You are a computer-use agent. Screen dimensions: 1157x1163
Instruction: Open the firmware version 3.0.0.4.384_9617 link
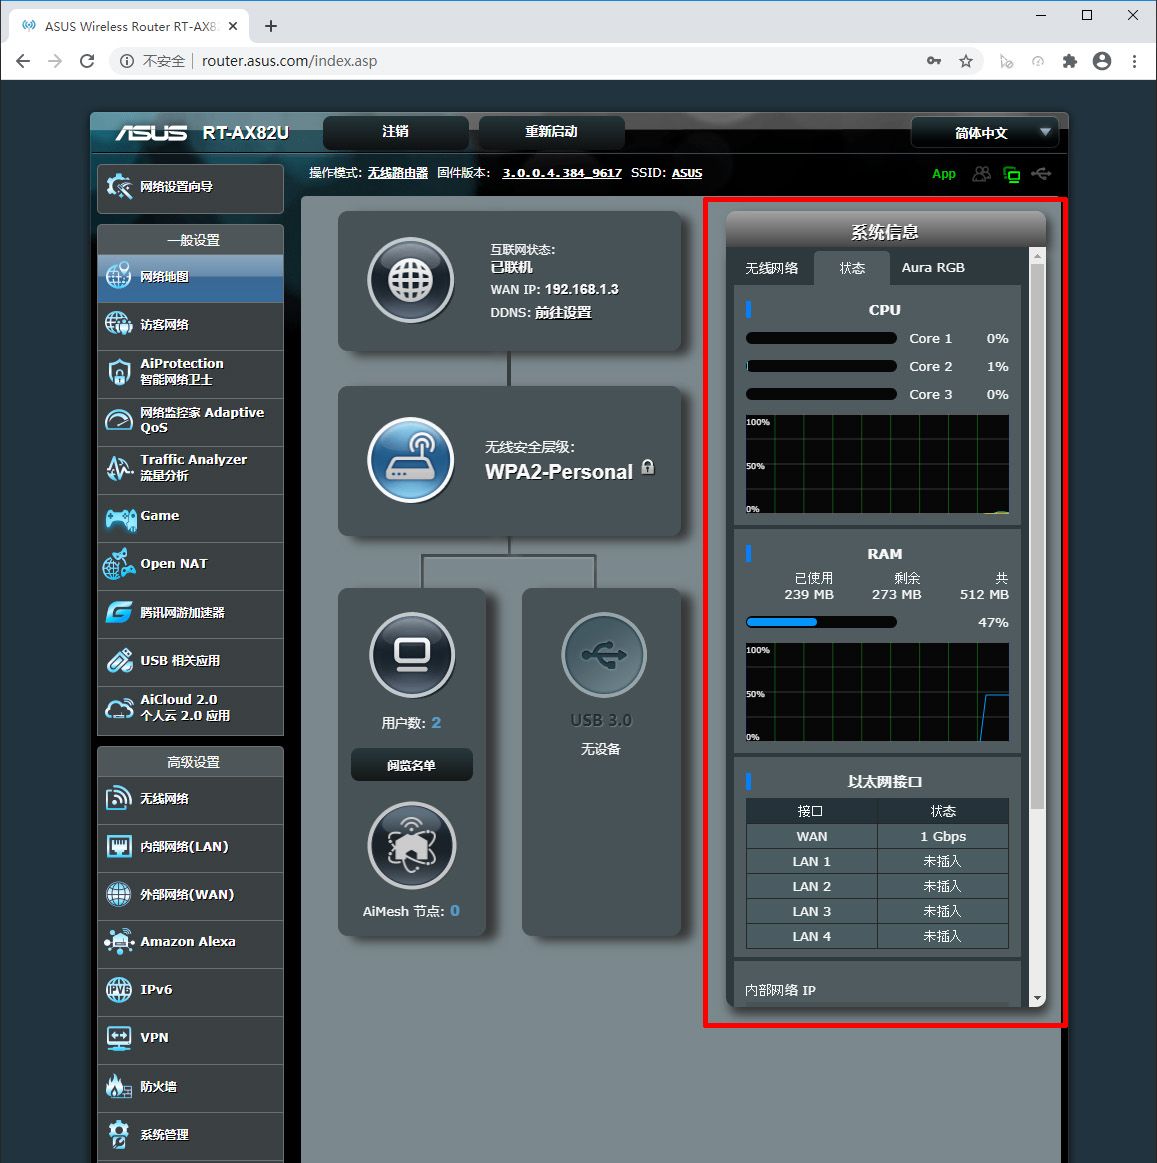(x=561, y=173)
